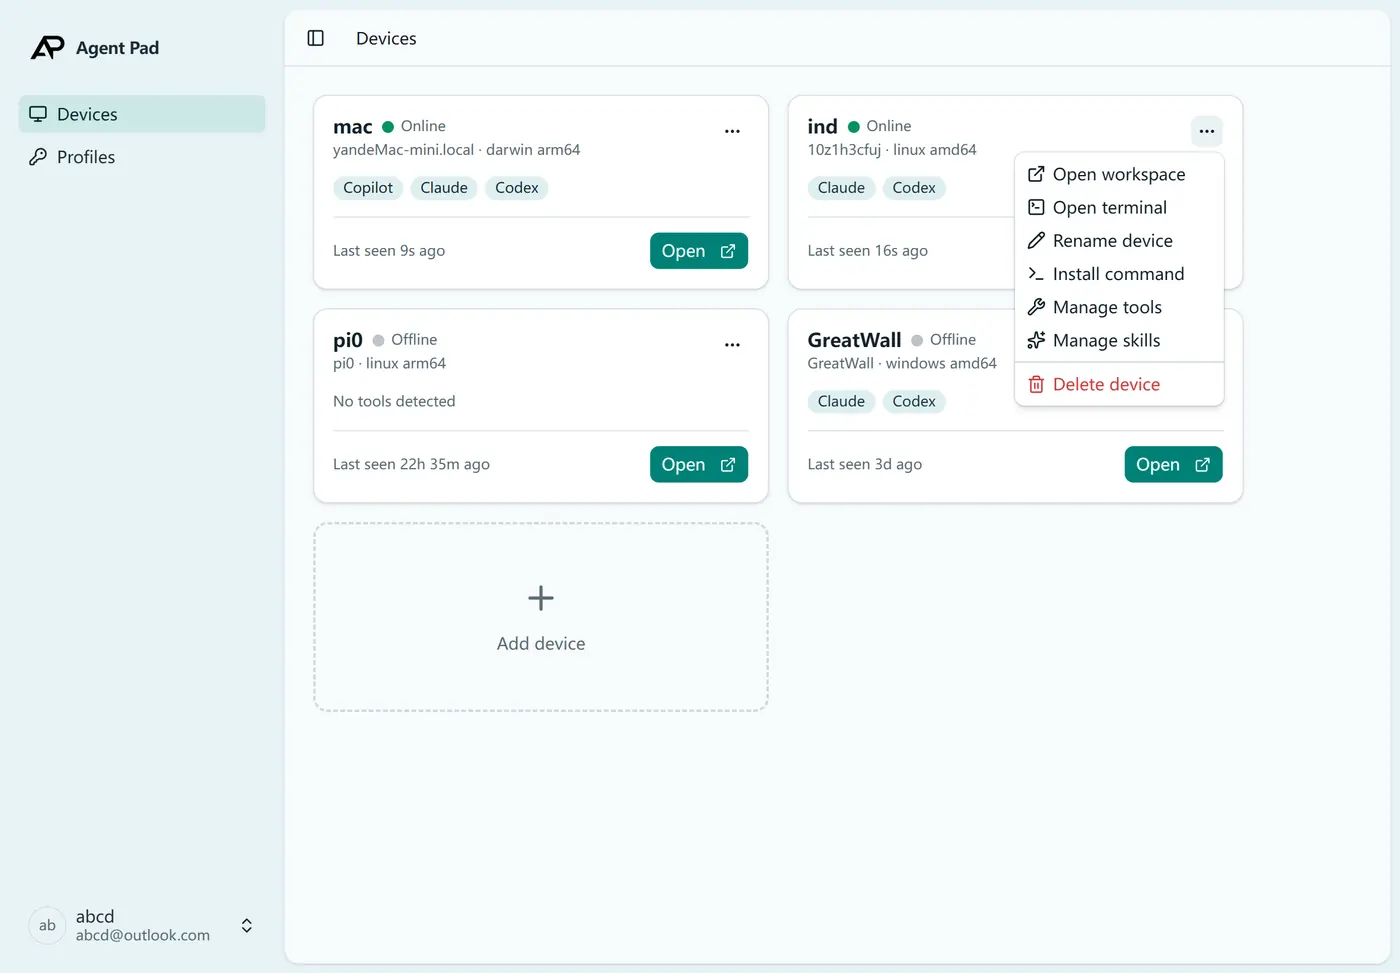Click the abcd@outlook.com email text
This screenshot has width=1400, height=973.
point(143,936)
